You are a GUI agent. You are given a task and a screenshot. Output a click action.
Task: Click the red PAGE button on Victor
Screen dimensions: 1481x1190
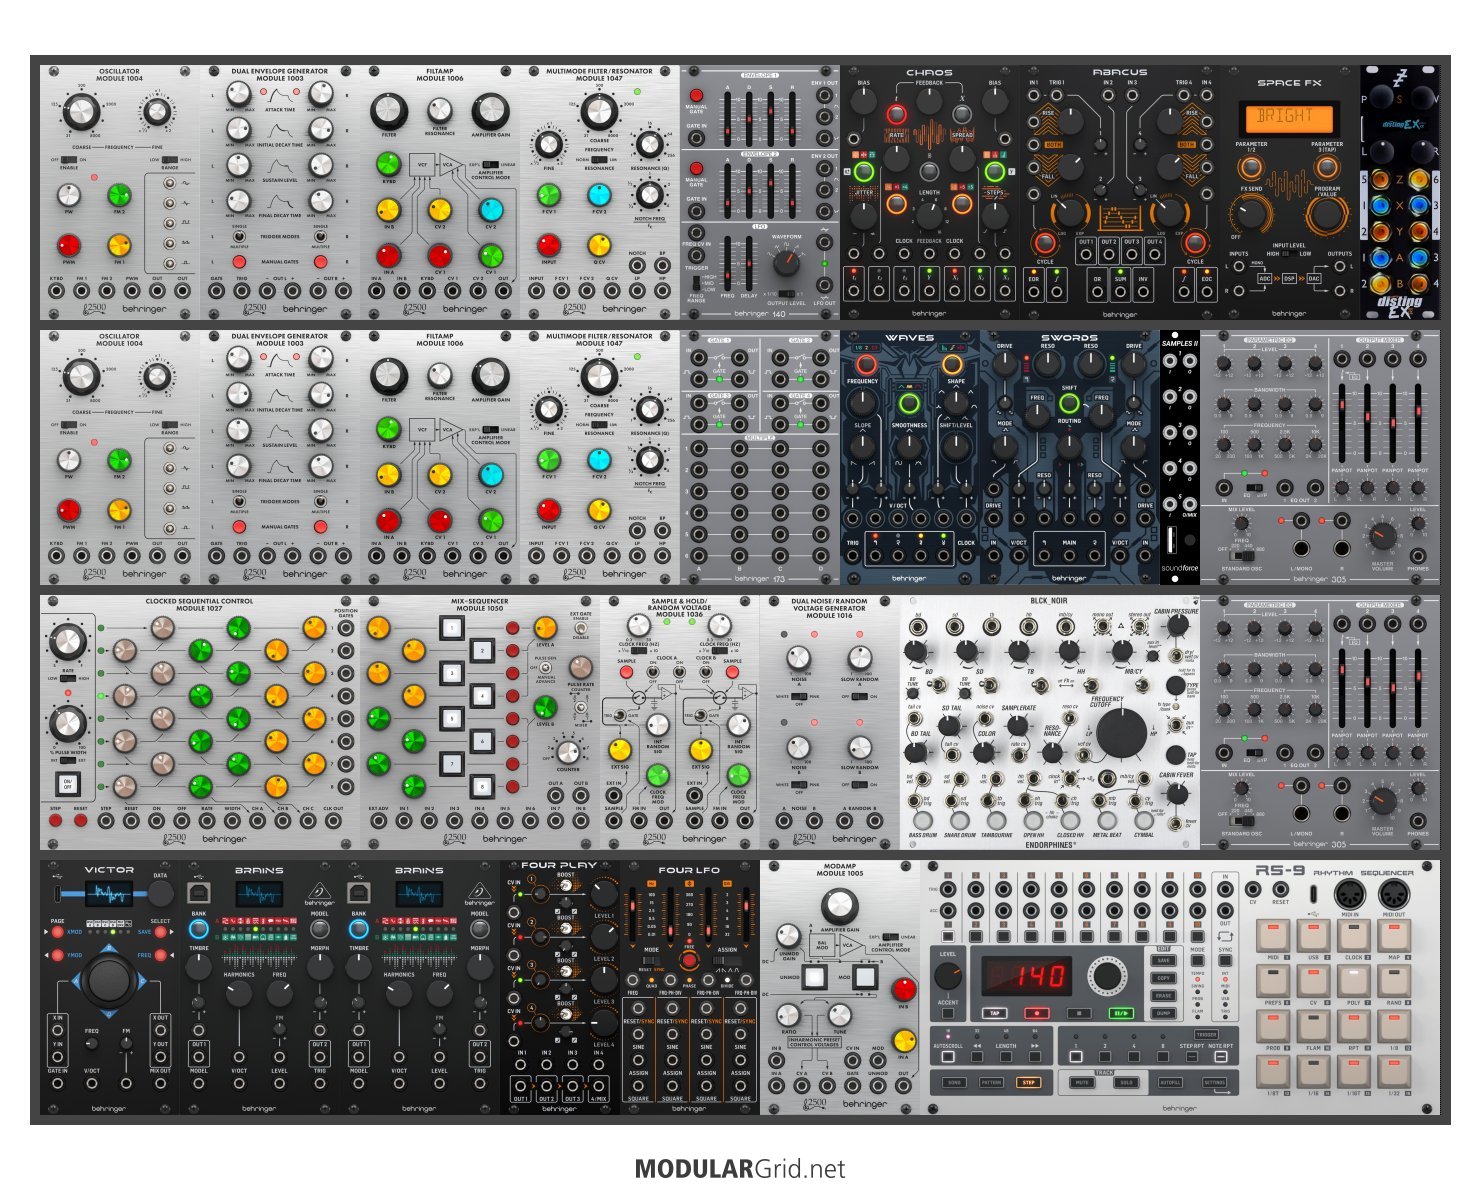point(58,932)
